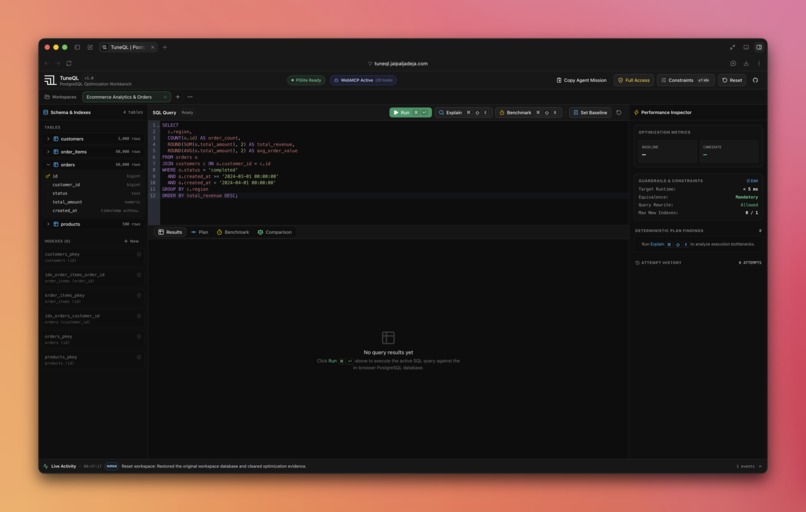Switch to the Plan tab
The height and width of the screenshot is (512, 806).
[199, 232]
